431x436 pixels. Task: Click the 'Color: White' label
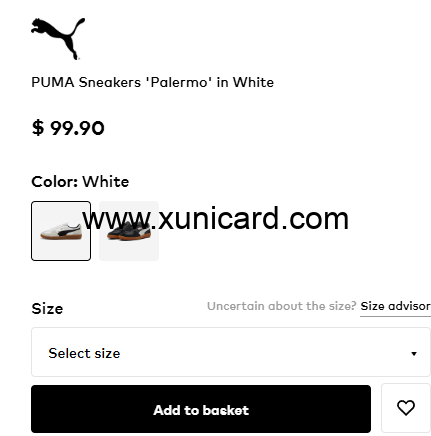tap(80, 182)
